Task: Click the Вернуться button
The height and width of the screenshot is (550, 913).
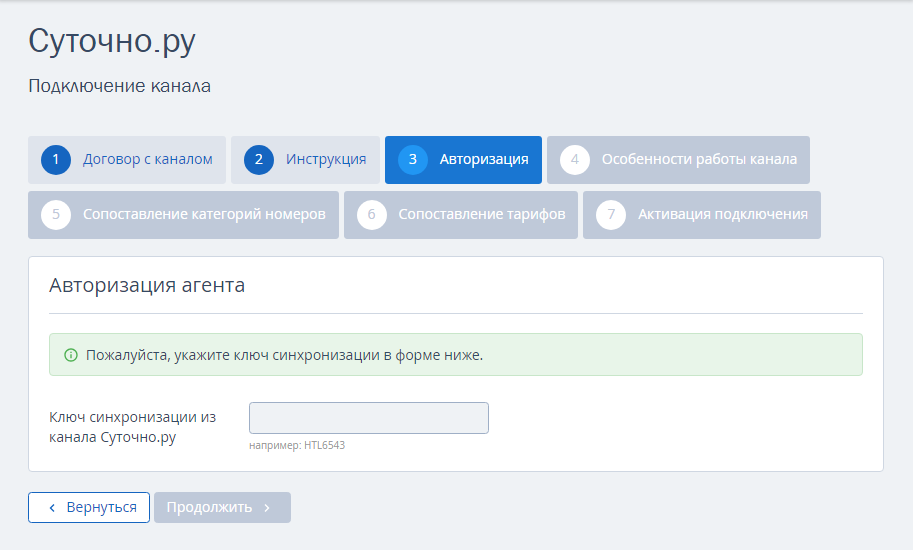Action: point(89,508)
